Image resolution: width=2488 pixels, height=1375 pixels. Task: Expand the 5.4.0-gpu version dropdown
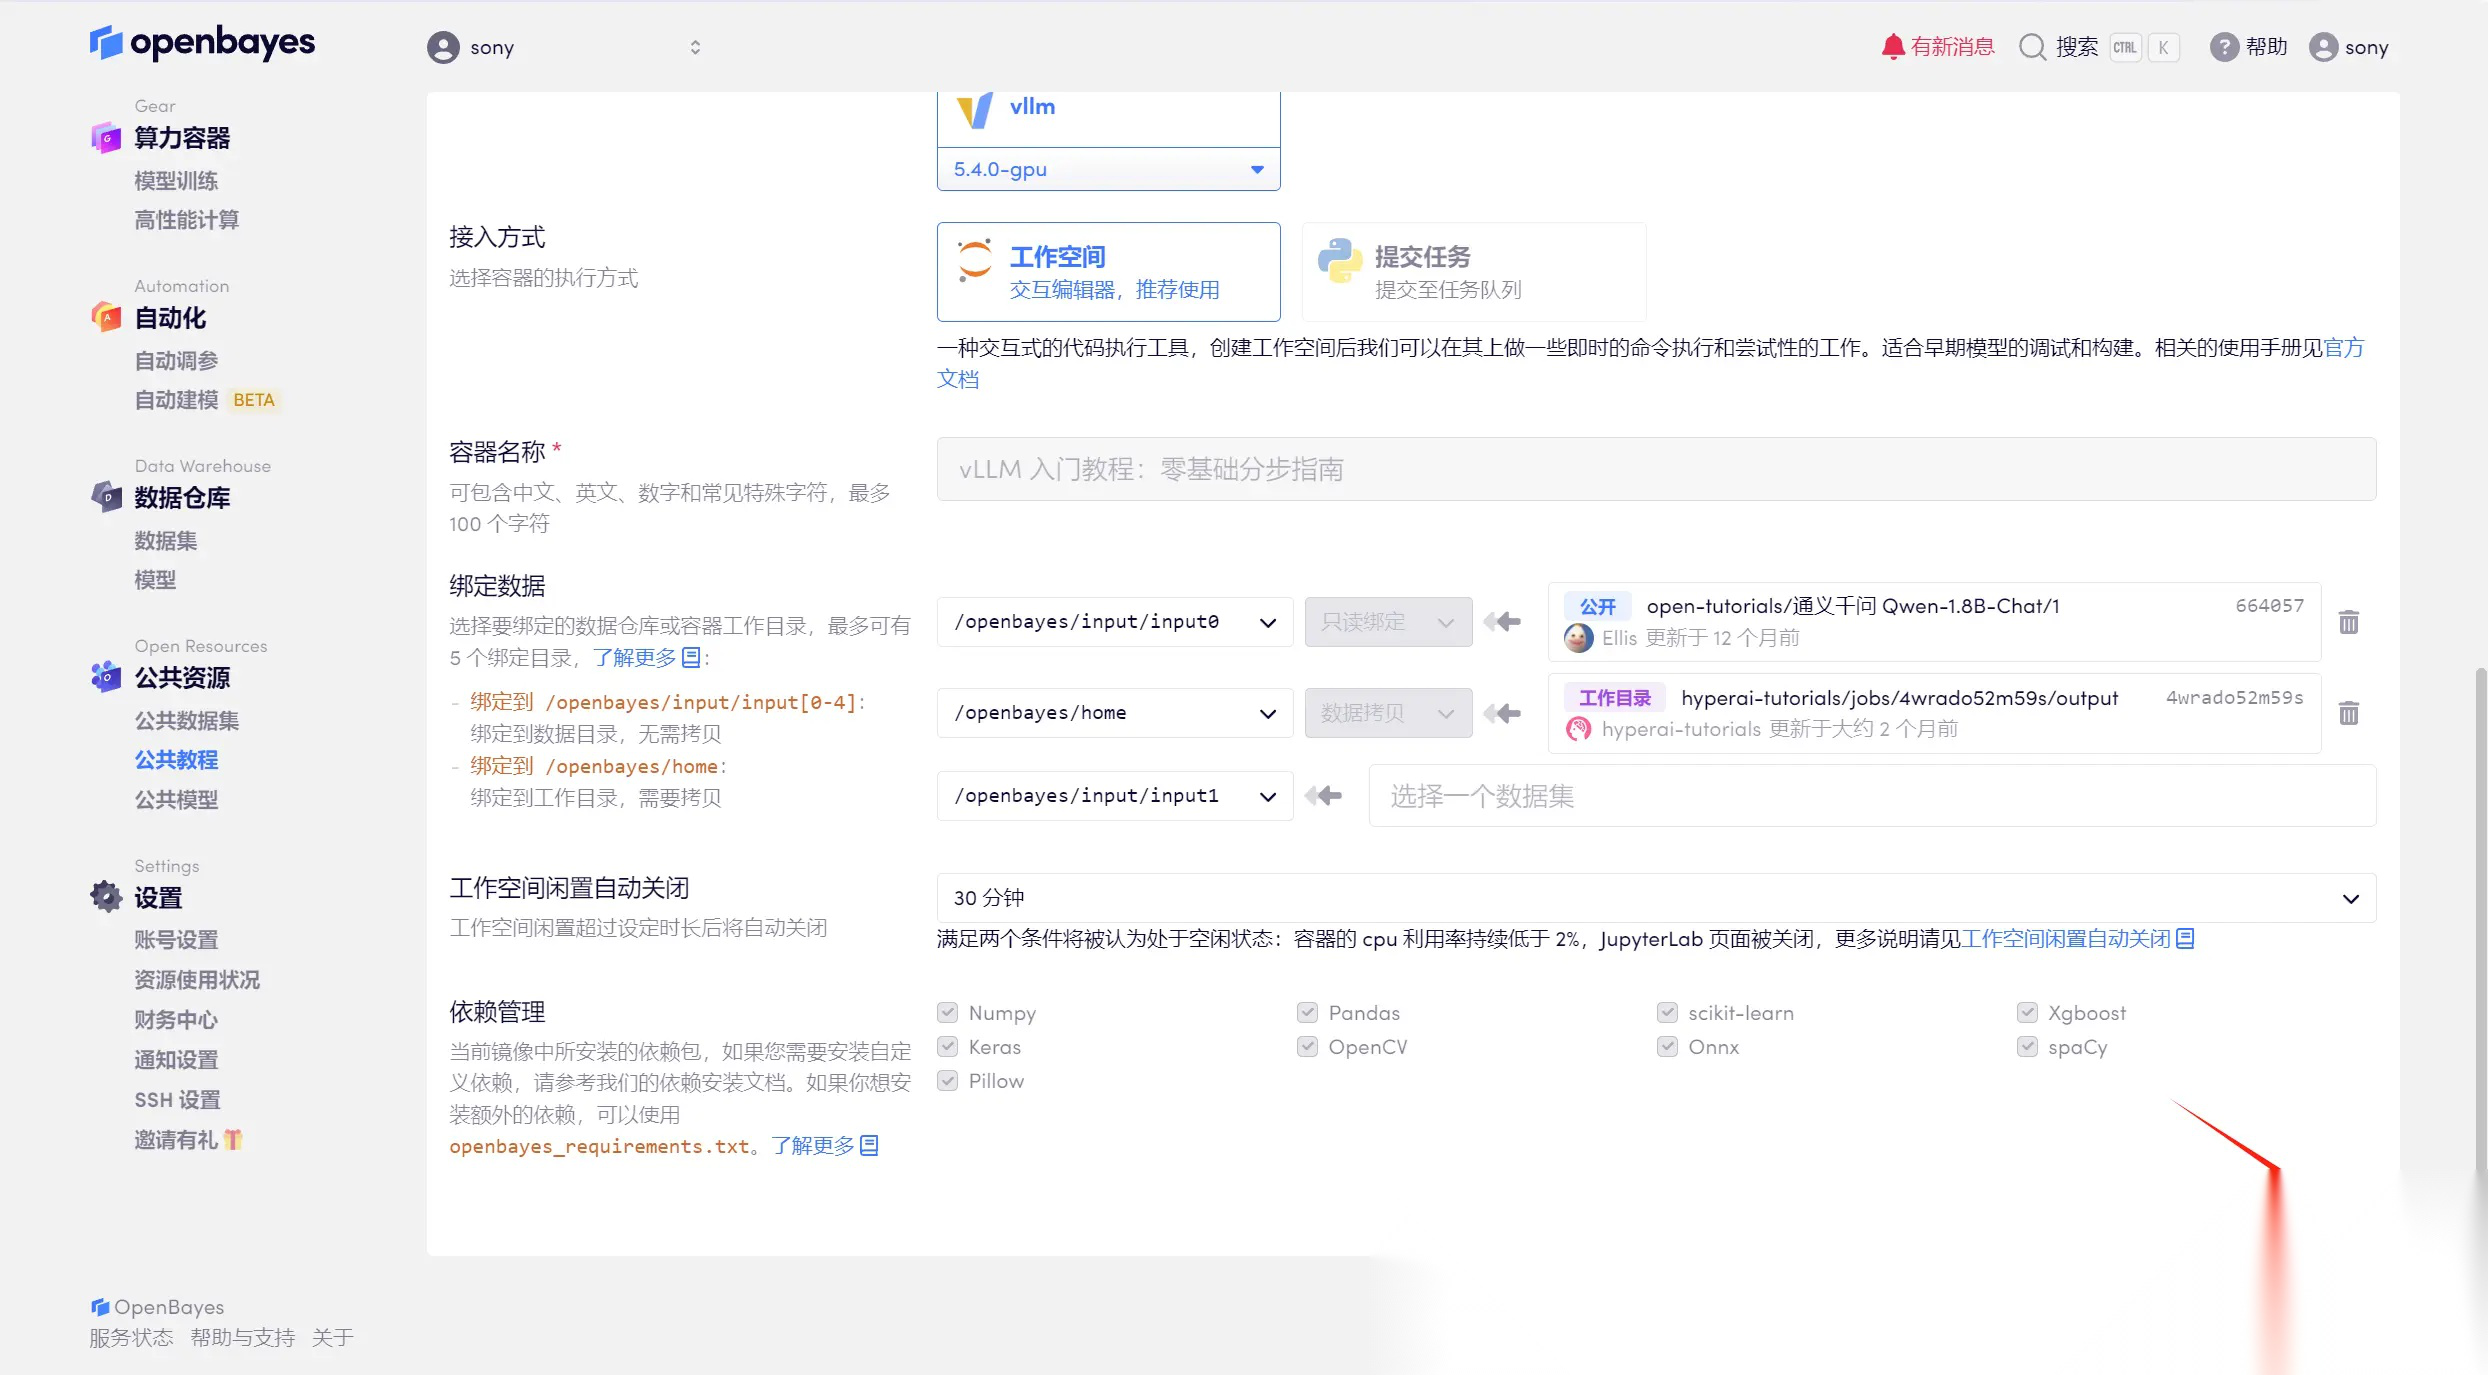[1108, 170]
